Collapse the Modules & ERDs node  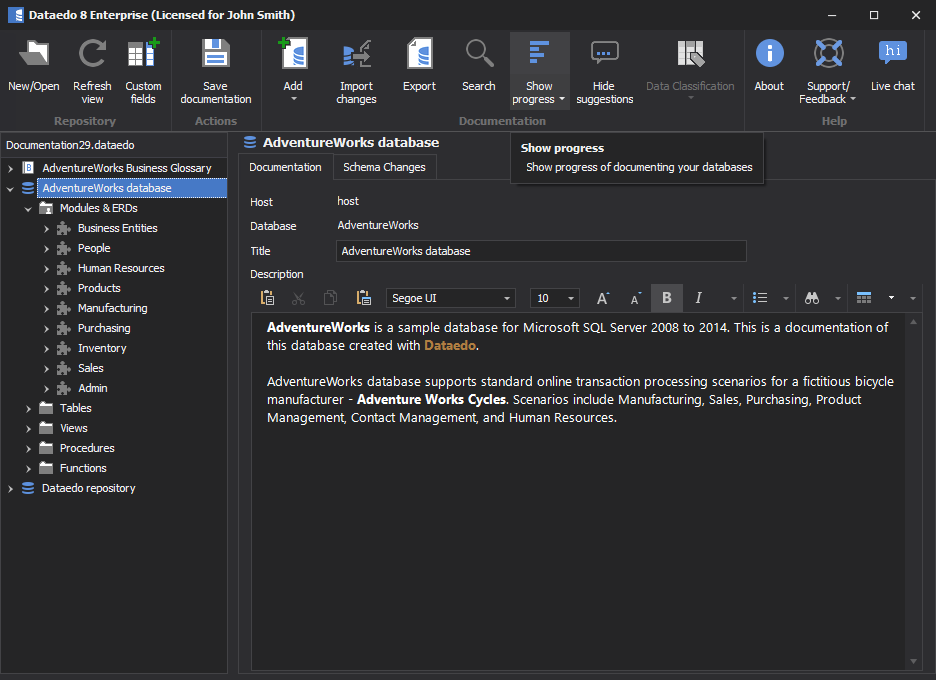pyautogui.click(x=29, y=209)
